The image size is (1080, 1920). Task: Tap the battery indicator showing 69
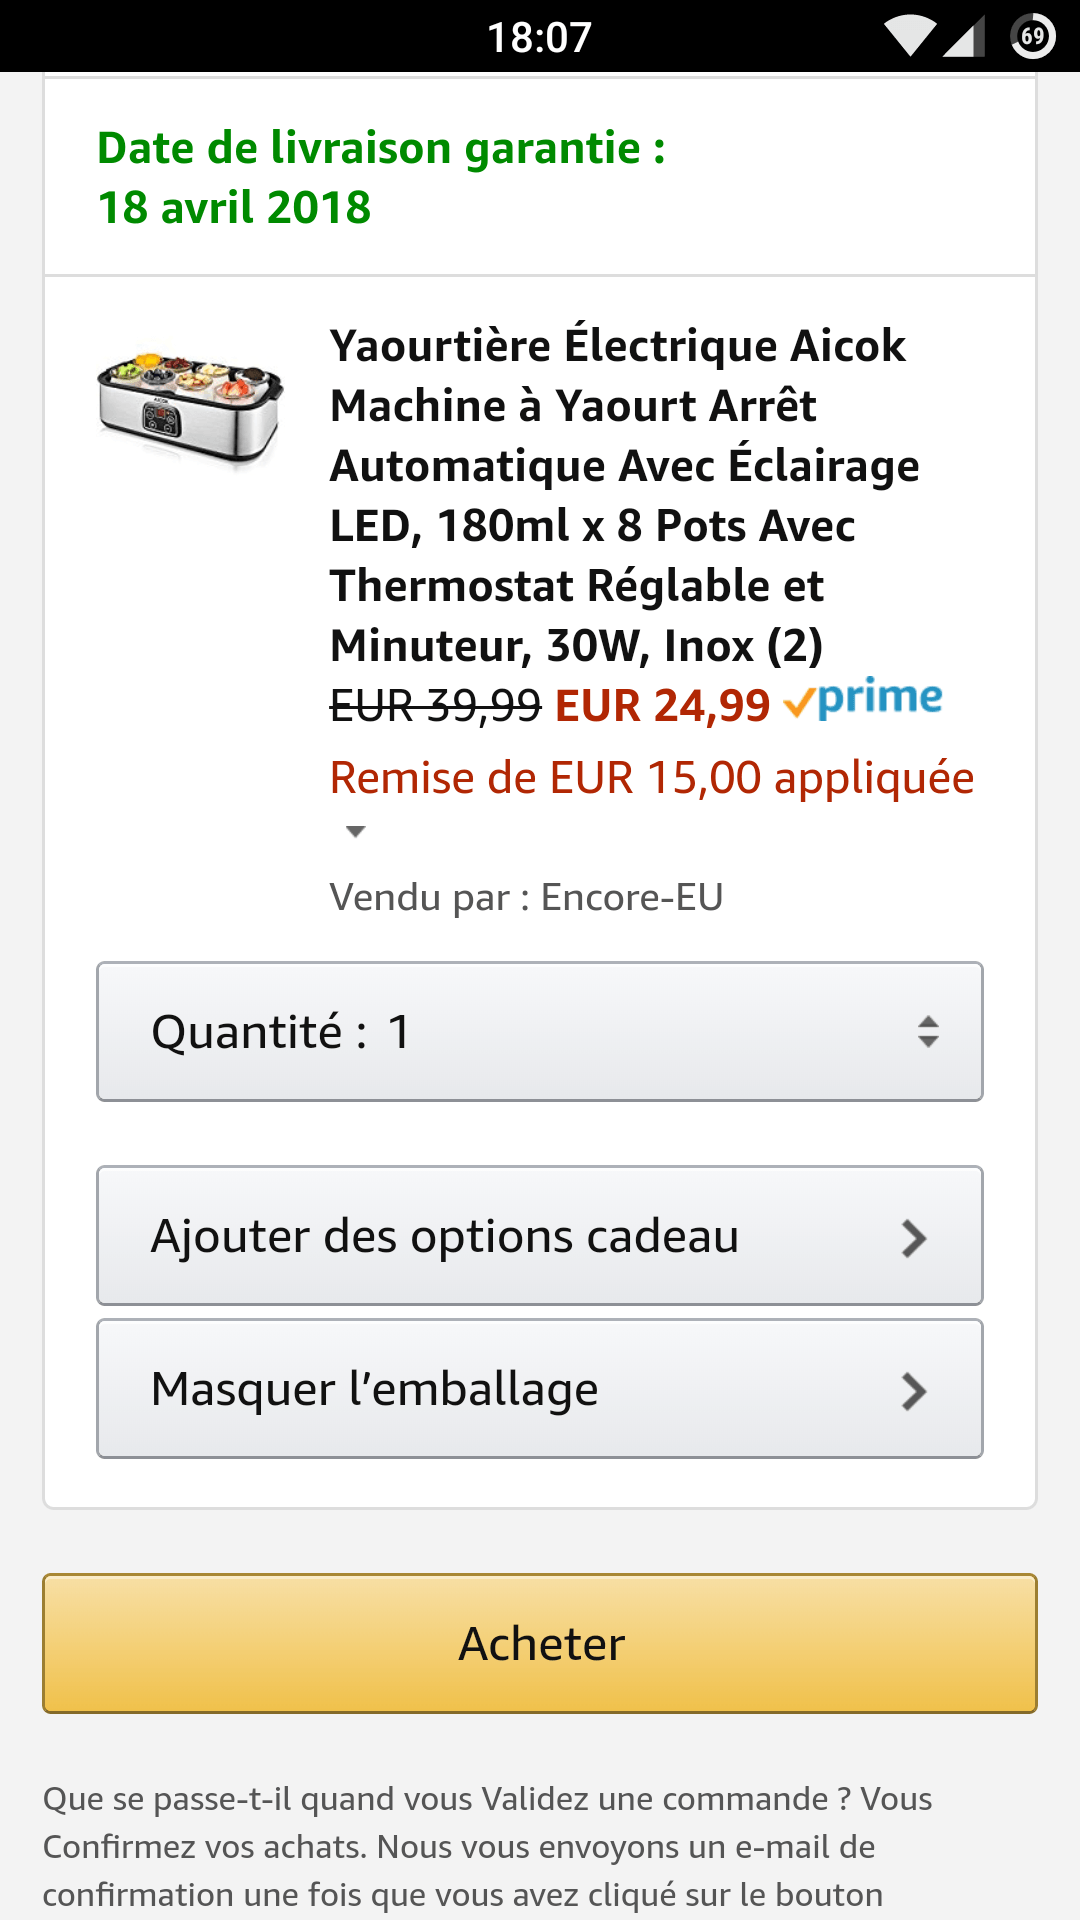(x=1033, y=37)
